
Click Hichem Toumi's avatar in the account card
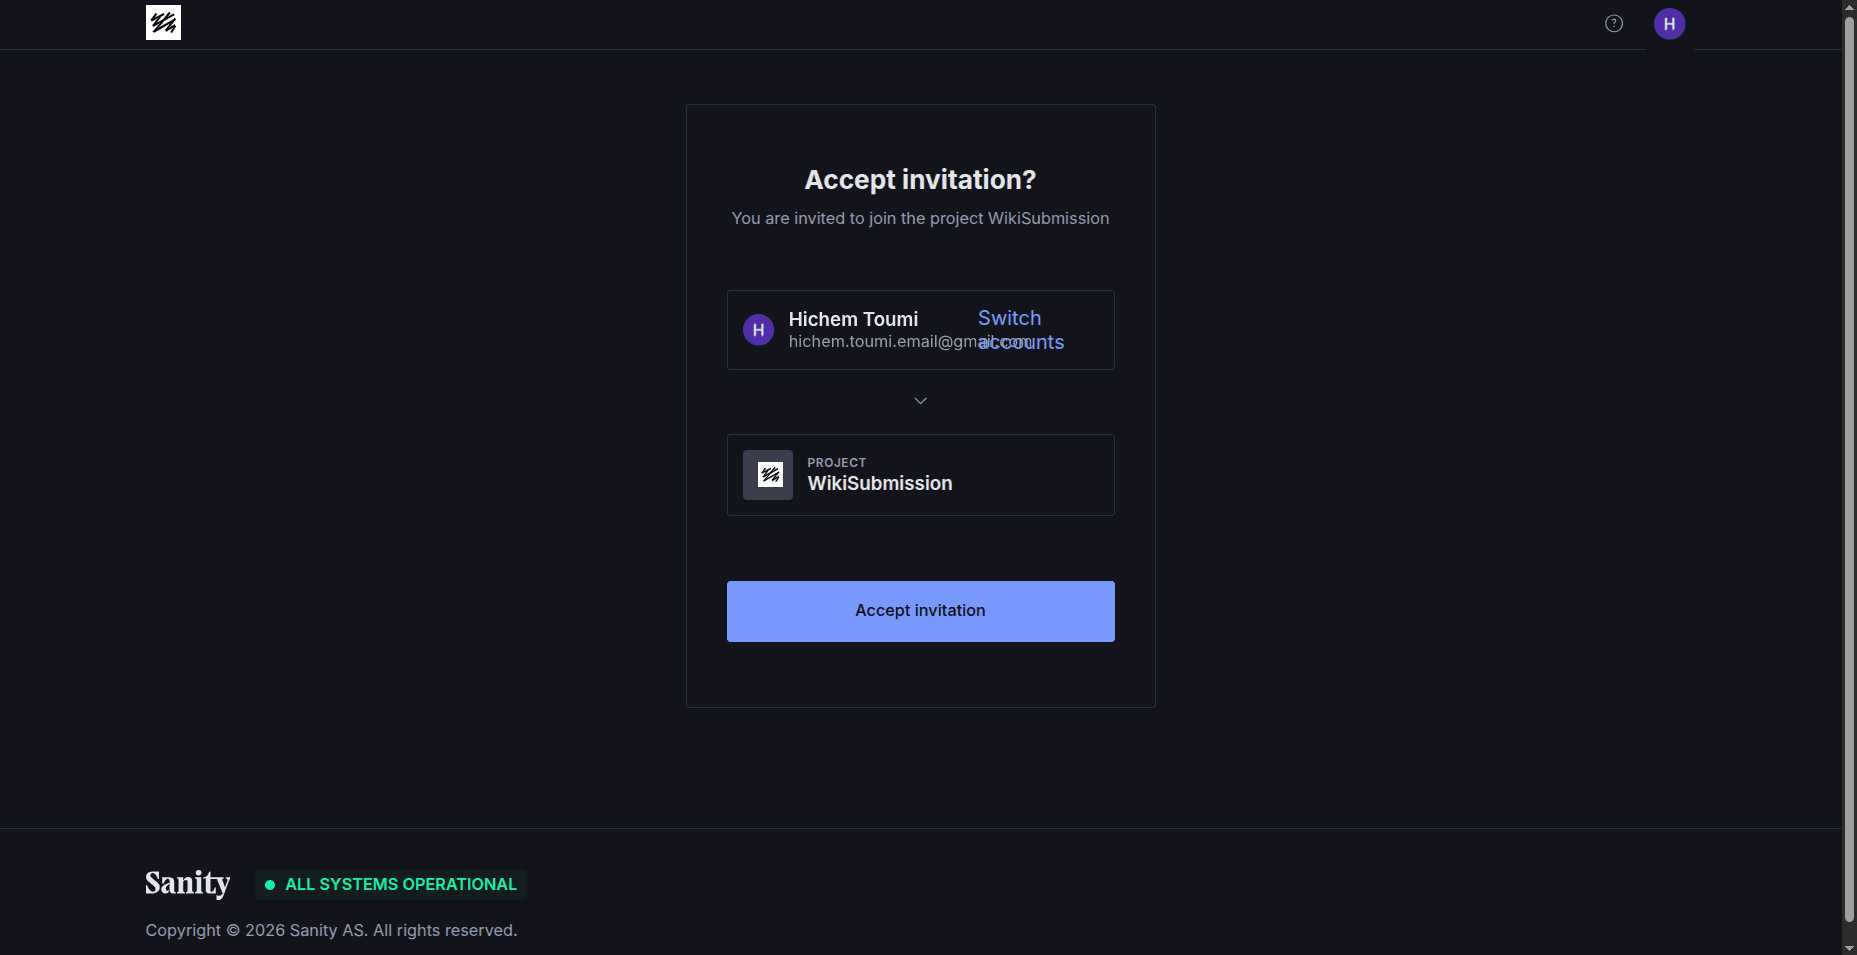click(758, 329)
